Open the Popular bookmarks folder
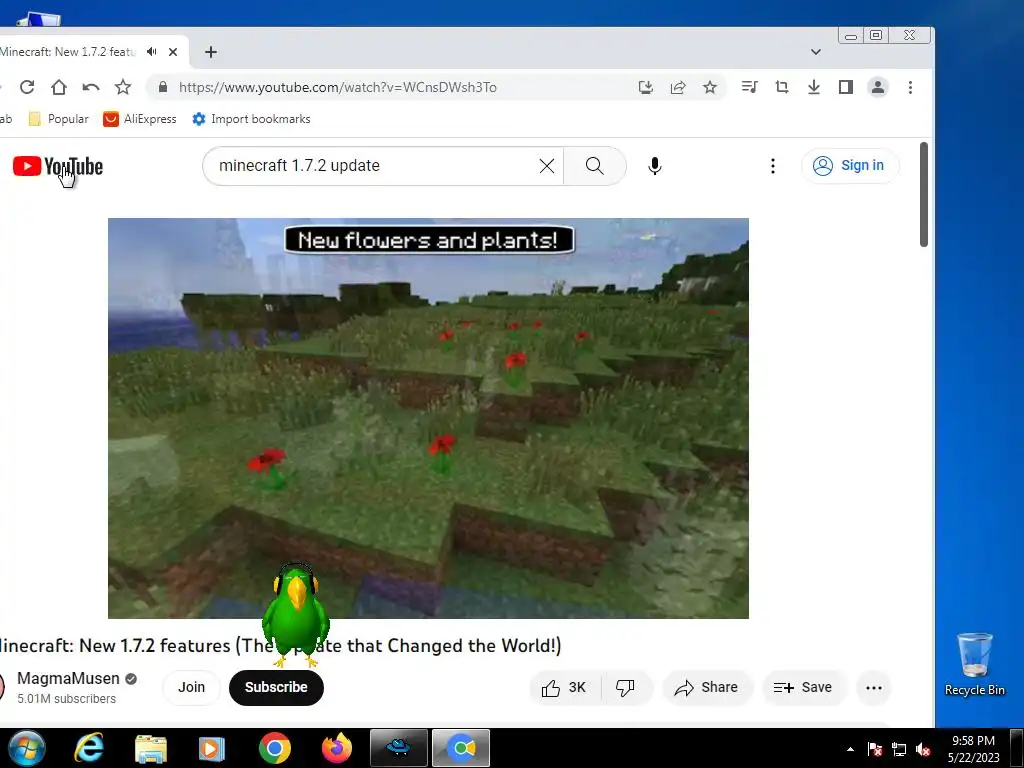 (x=59, y=119)
